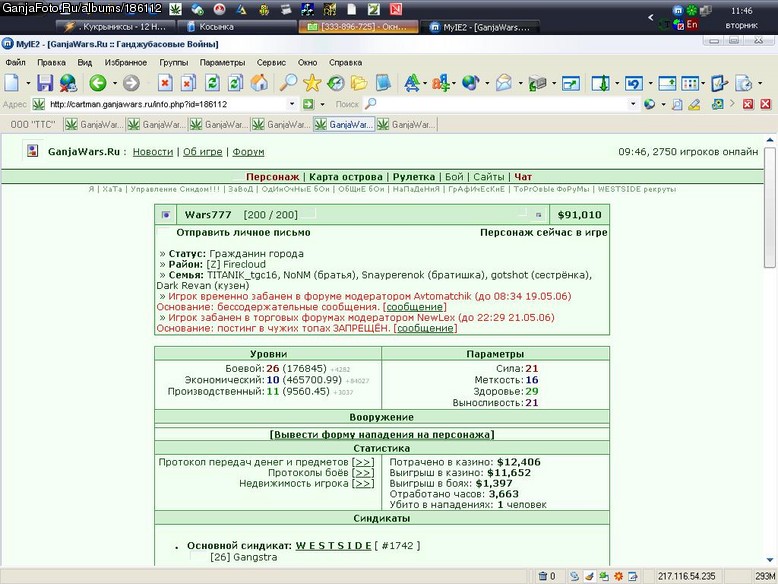
Task: Open dropdown arrow next to New page icon
Action: tap(28, 83)
